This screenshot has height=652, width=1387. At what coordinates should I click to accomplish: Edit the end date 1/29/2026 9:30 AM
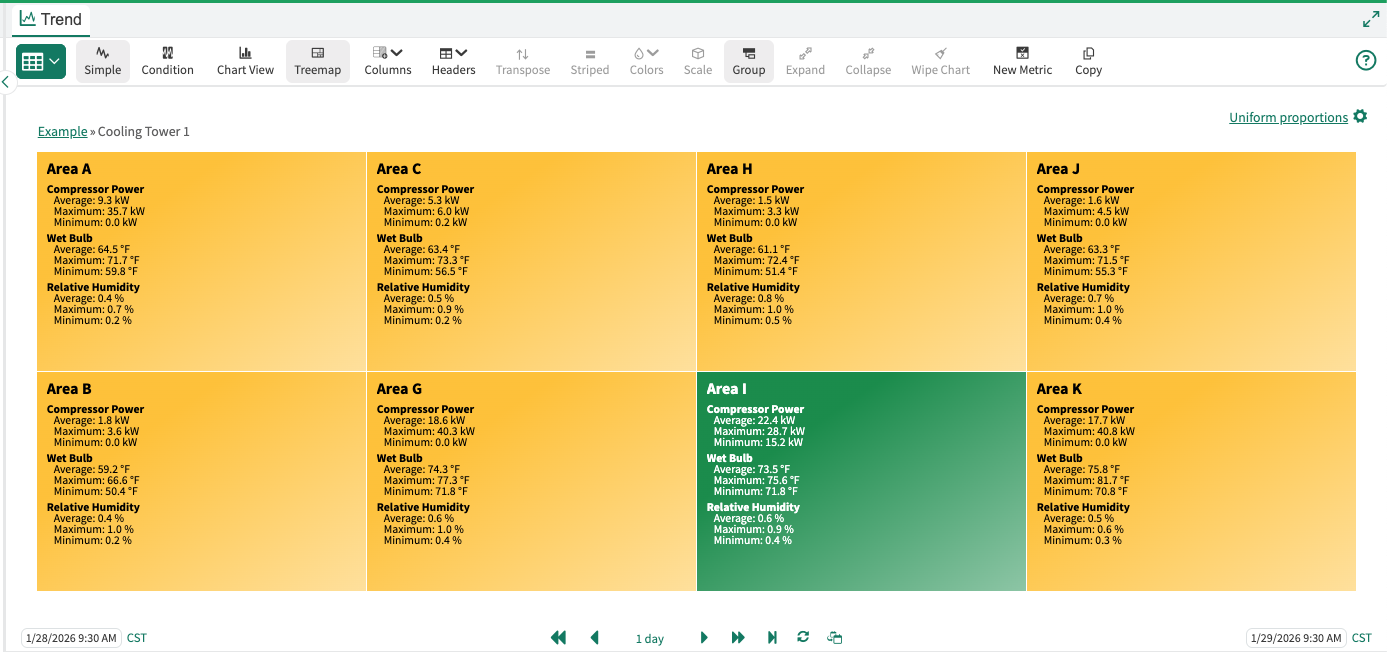1296,638
